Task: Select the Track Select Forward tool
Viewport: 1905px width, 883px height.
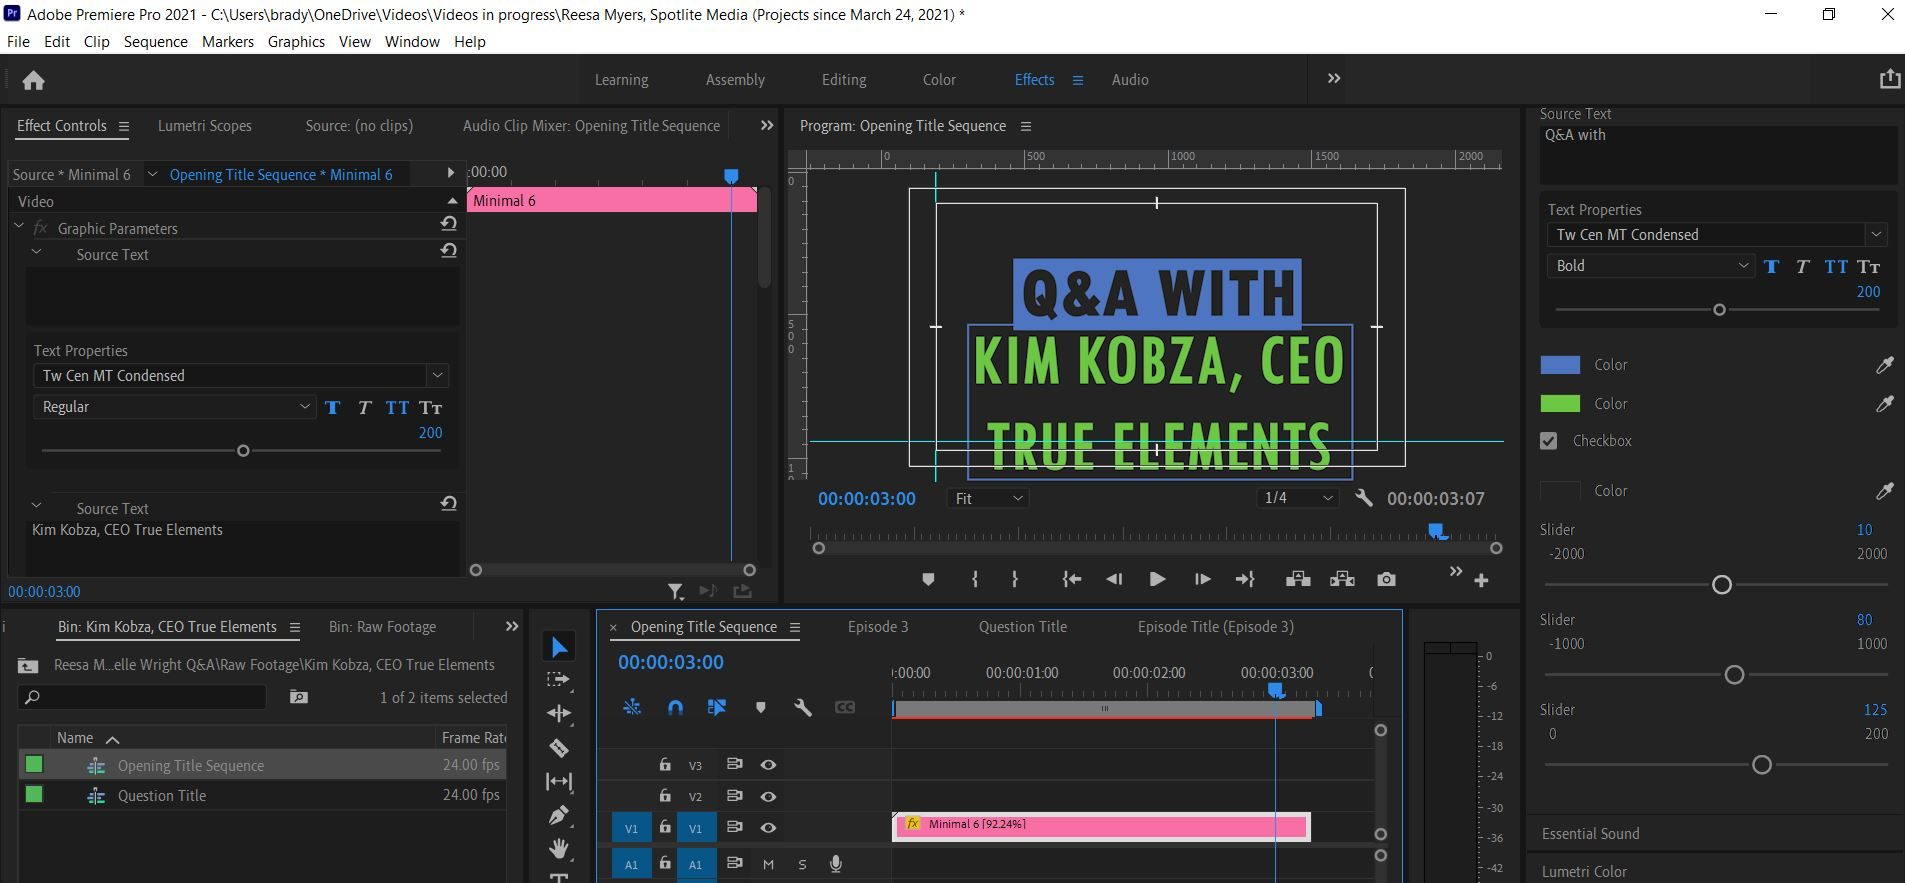Action: pyautogui.click(x=559, y=680)
